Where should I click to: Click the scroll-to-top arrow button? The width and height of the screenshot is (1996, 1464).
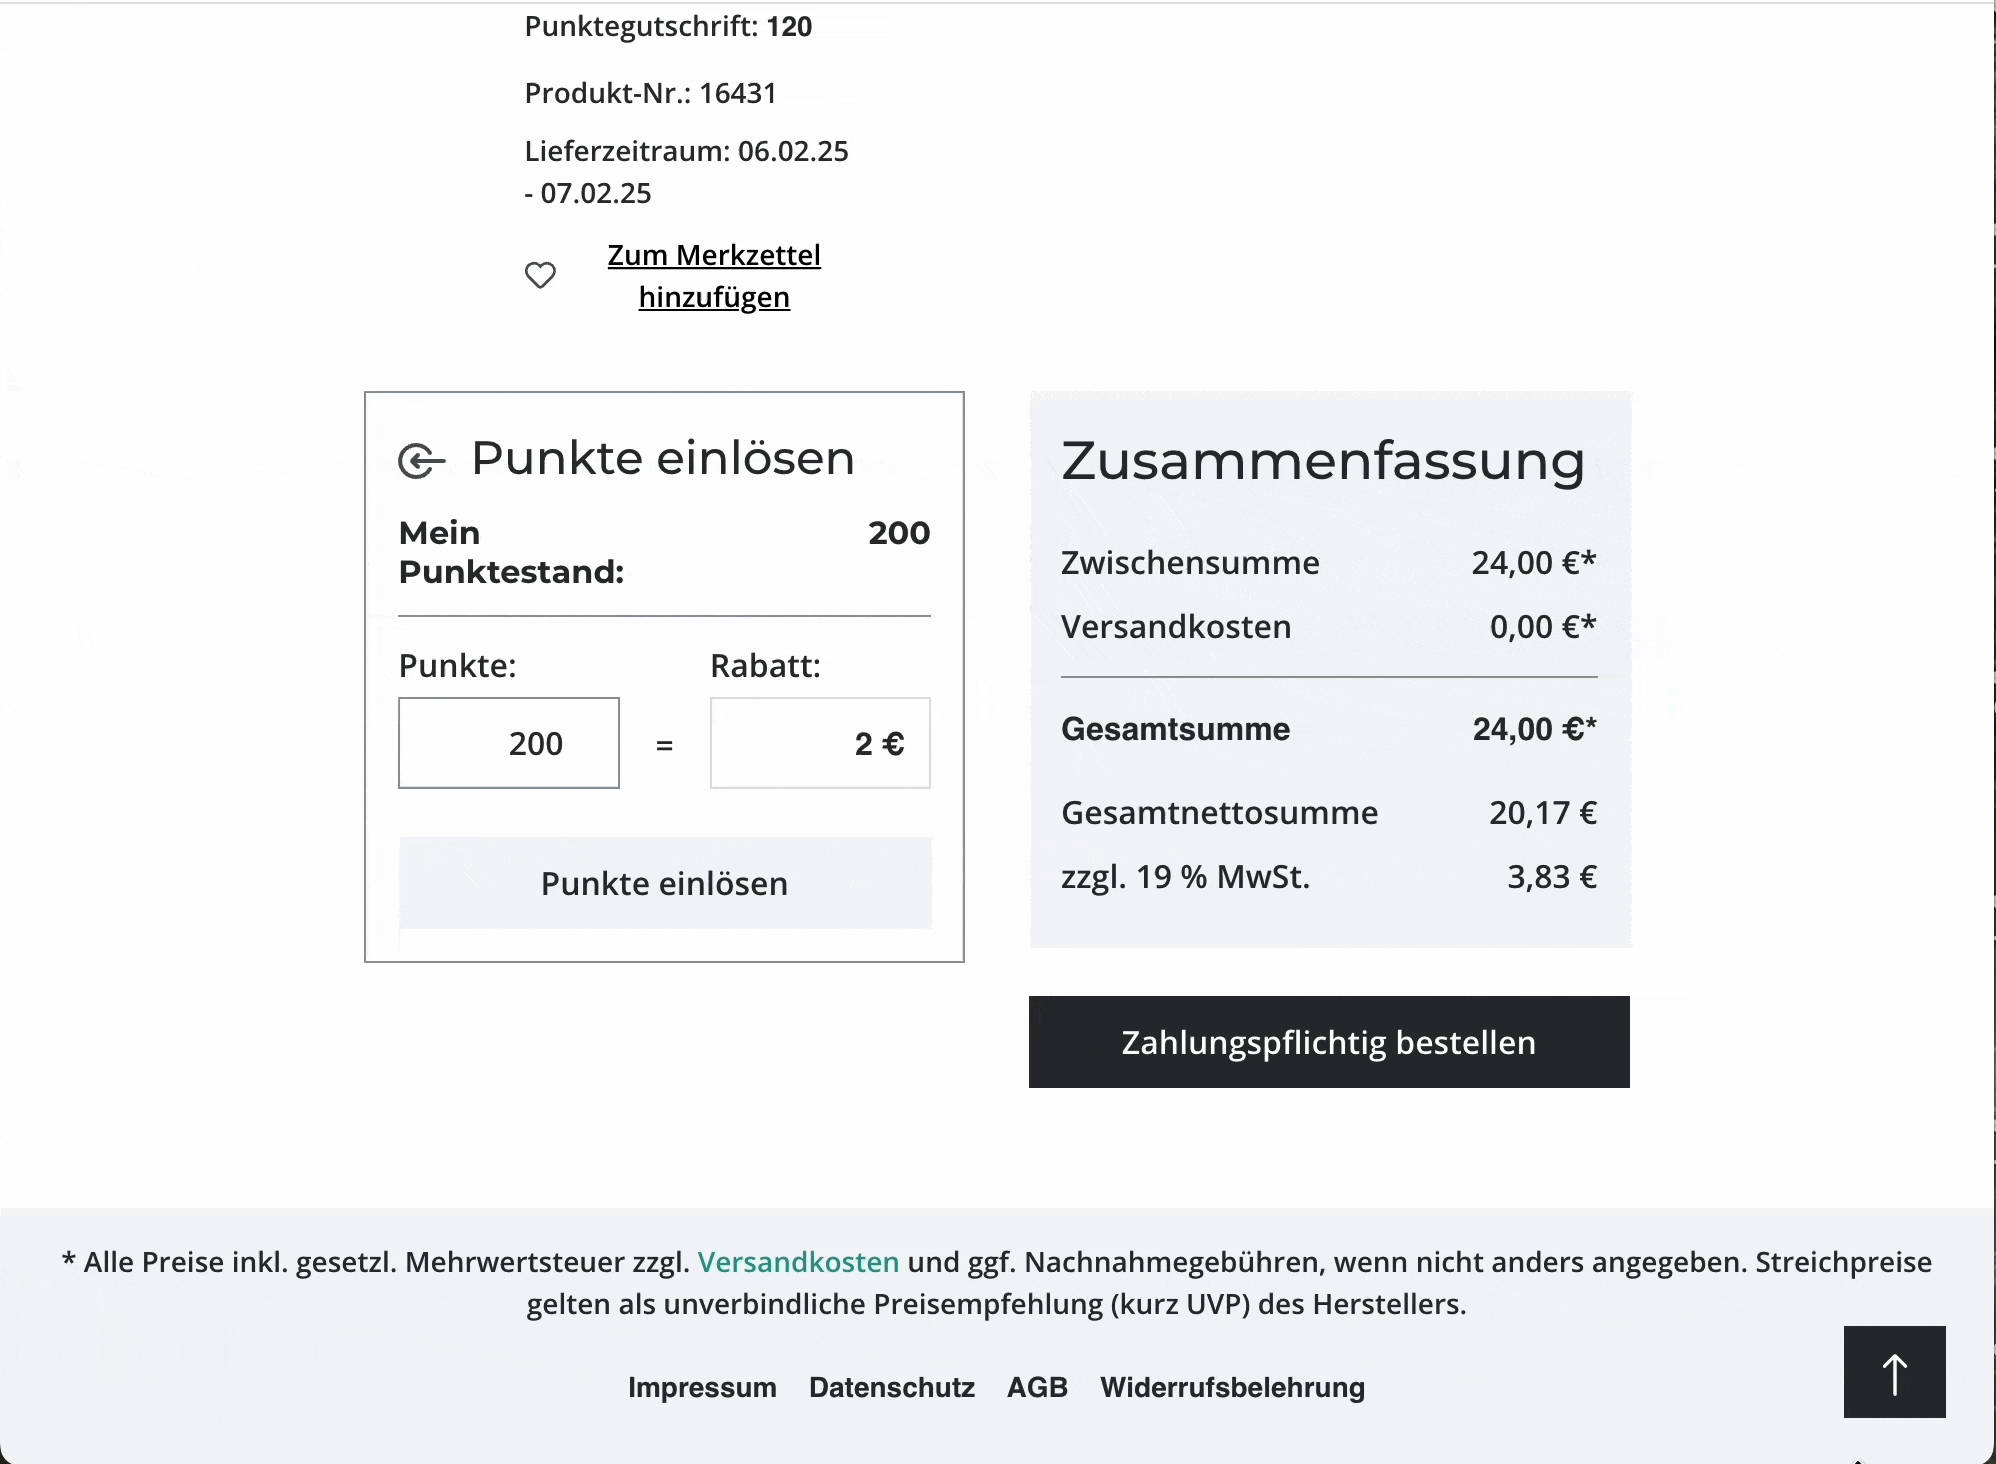(1894, 1372)
